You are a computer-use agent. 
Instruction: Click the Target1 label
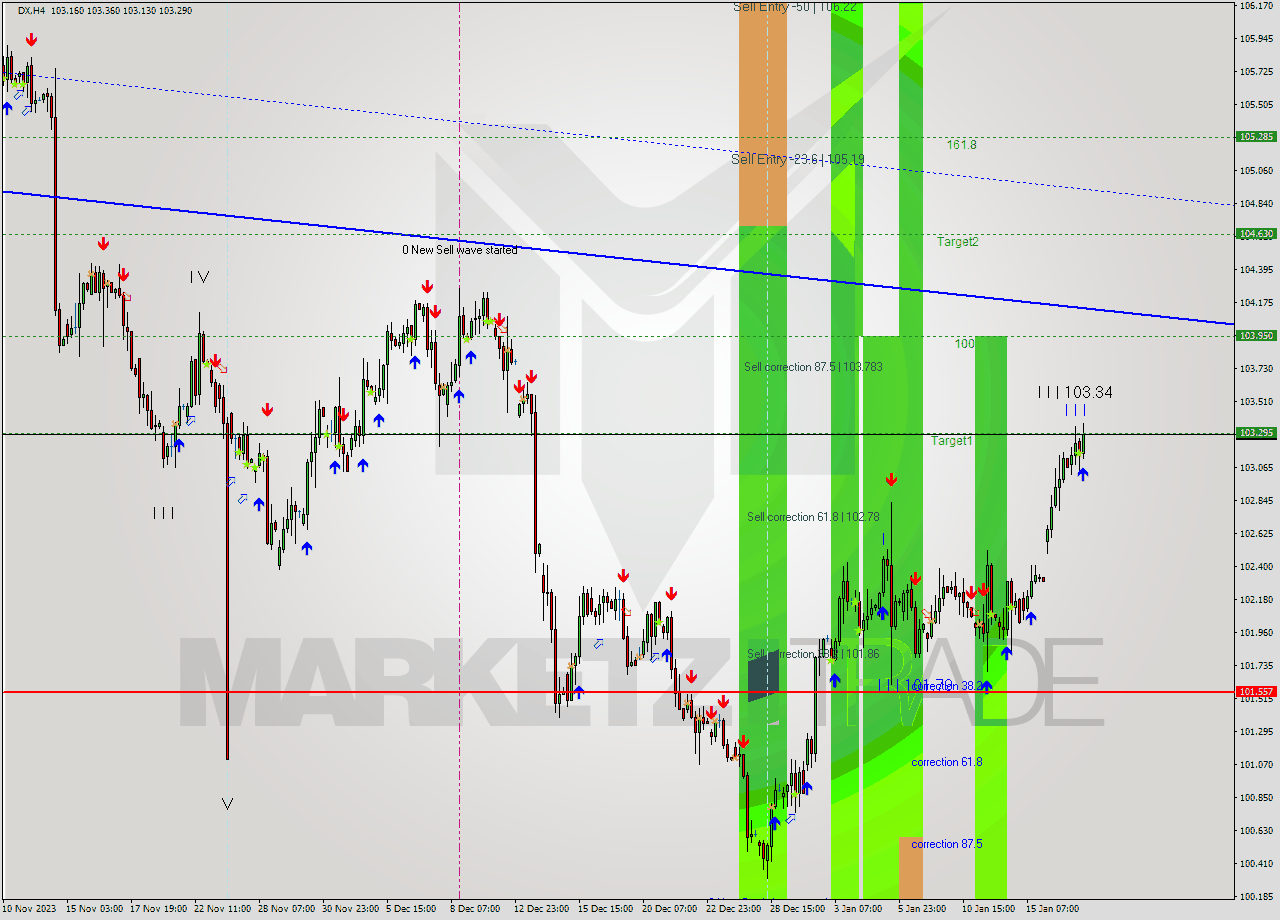click(952, 441)
